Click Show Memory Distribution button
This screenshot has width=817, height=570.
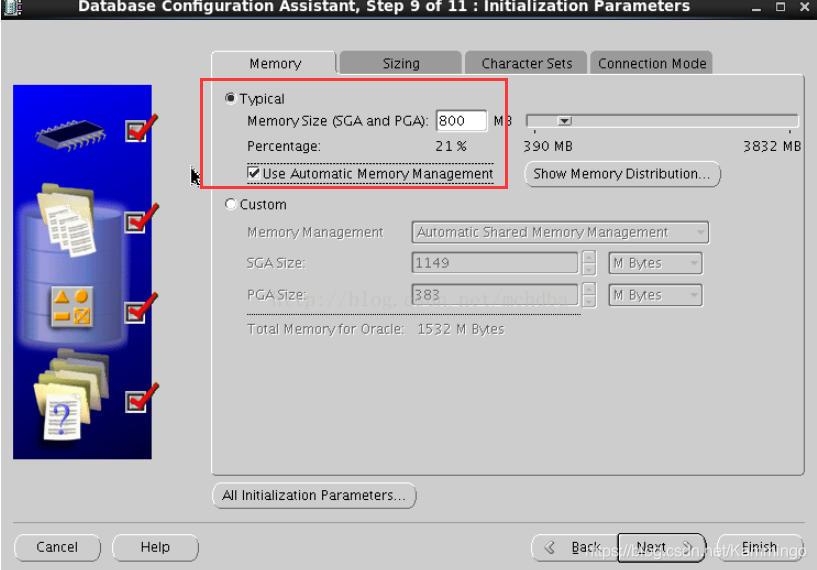coord(622,174)
